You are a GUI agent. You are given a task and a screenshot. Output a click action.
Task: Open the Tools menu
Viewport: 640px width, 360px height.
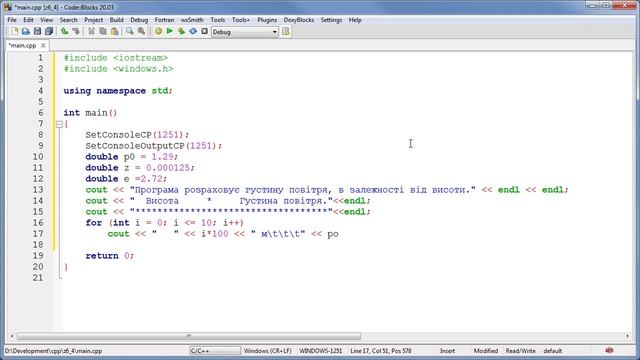point(218,20)
